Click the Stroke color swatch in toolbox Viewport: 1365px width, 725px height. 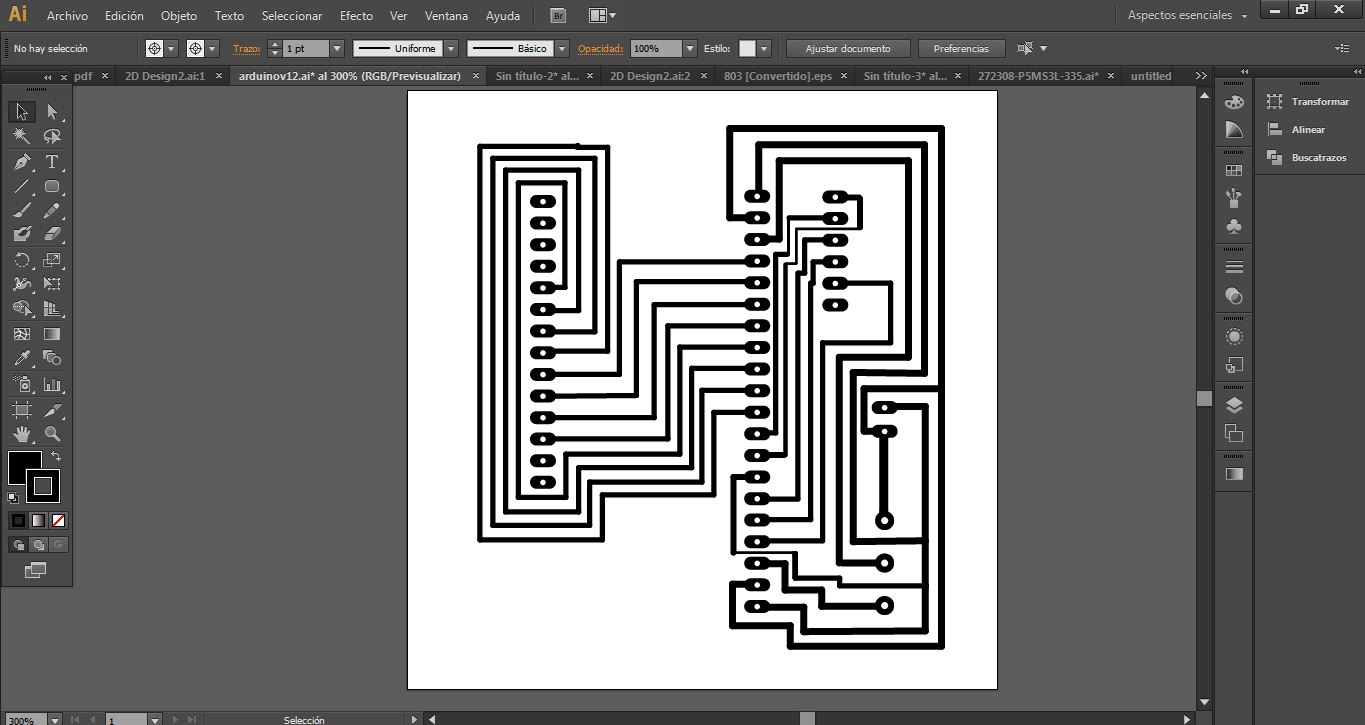point(43,486)
